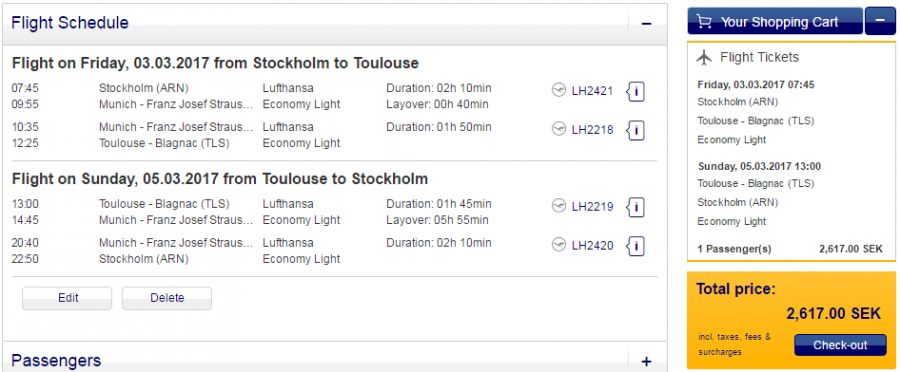Expand the Passengers section
This screenshot has width=900, height=372.
tap(646, 361)
